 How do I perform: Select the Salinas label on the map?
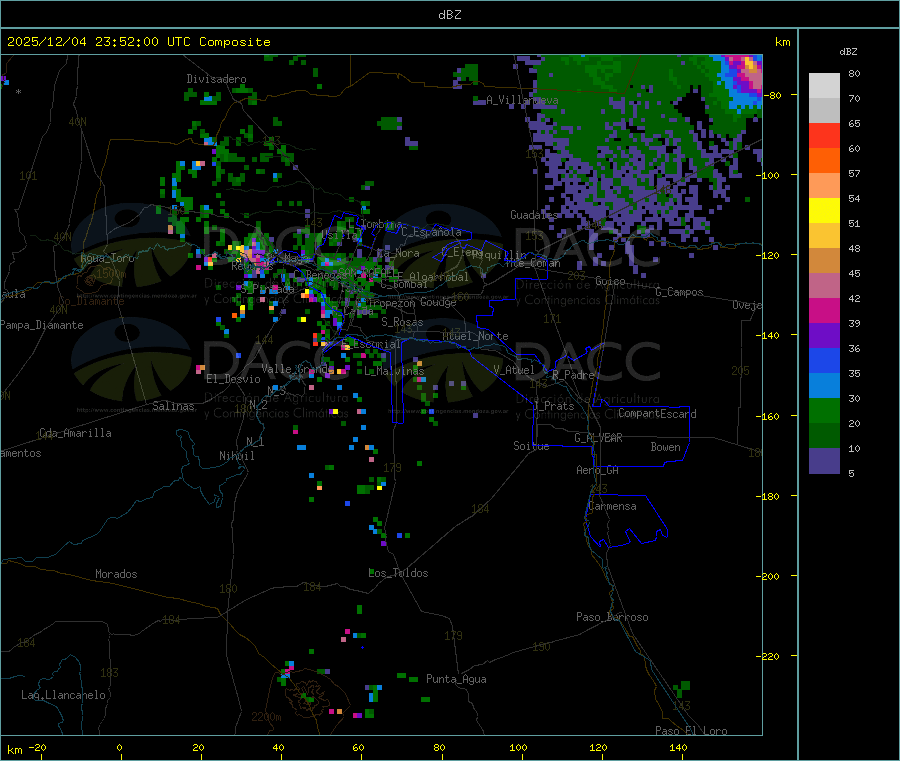(173, 406)
